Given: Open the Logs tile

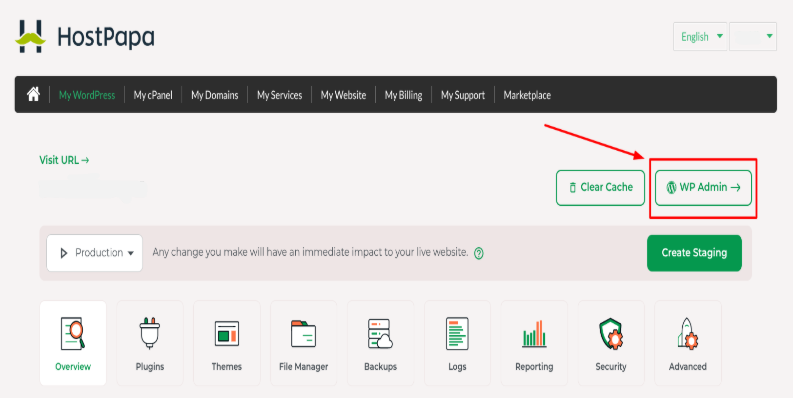Looking at the screenshot, I should pos(457,343).
